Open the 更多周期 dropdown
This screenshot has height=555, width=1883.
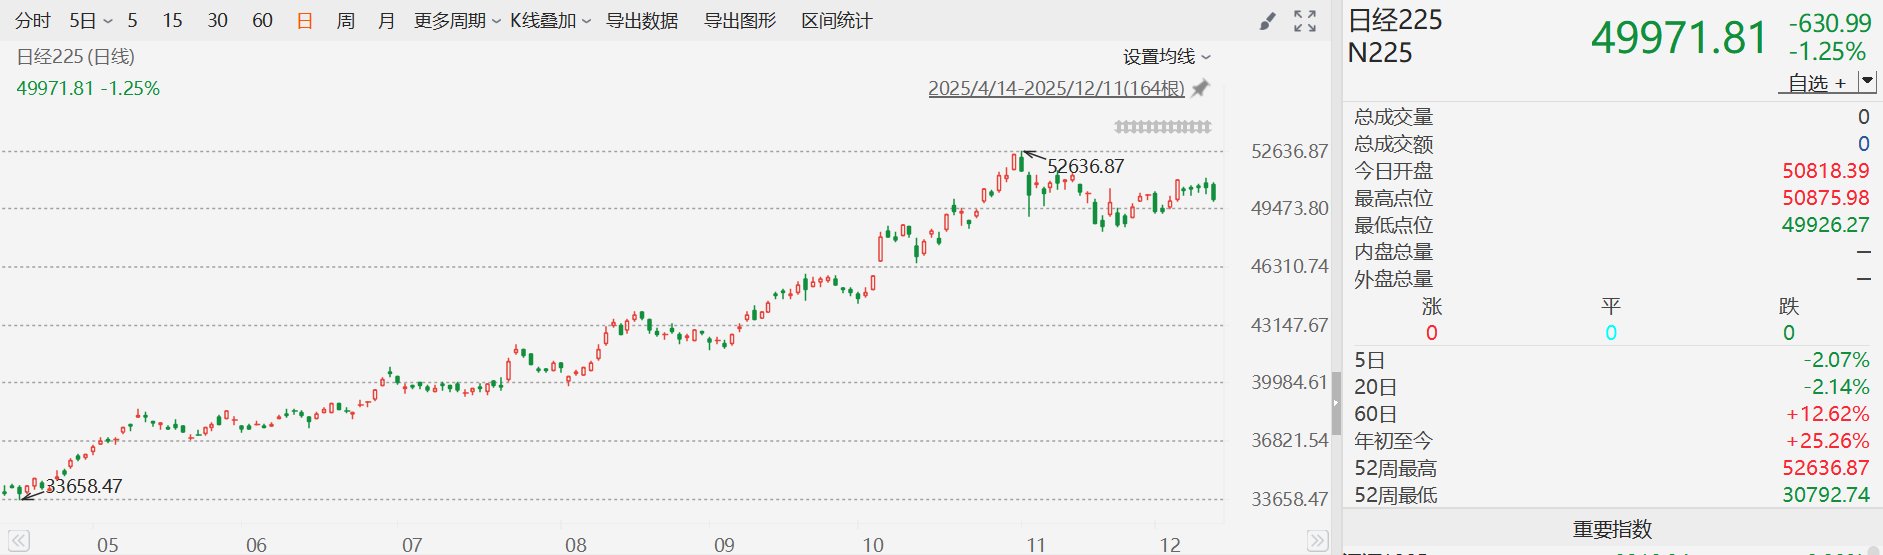coord(457,21)
